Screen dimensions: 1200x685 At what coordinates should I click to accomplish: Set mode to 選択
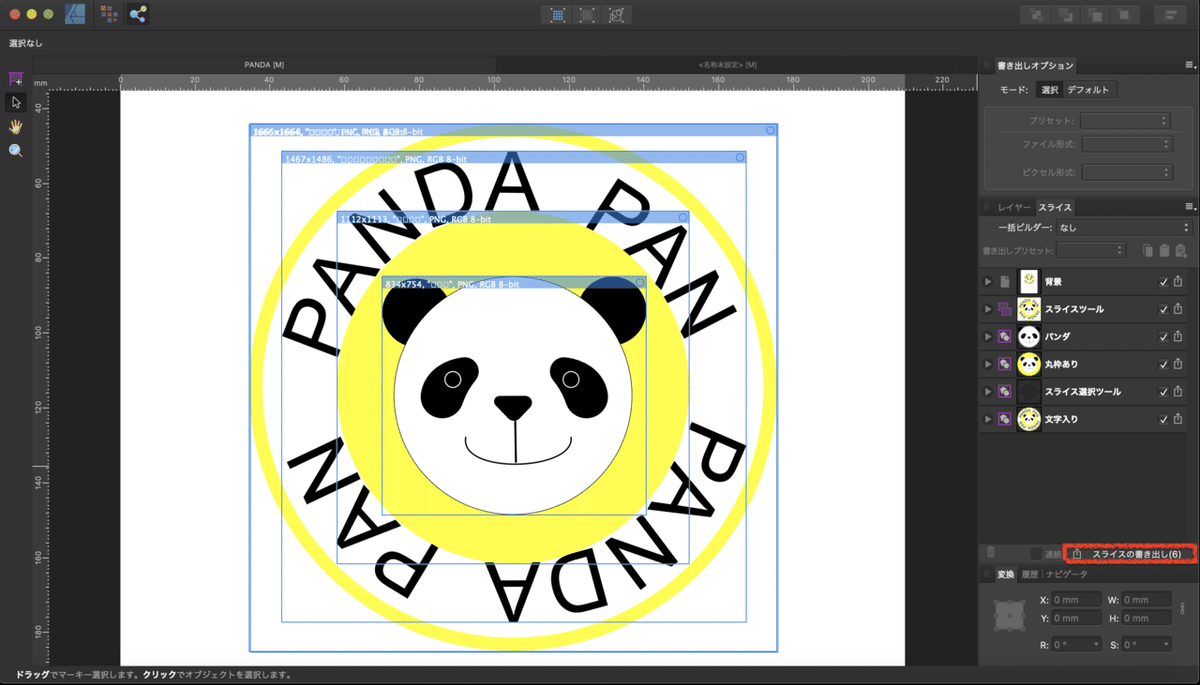click(x=1048, y=90)
